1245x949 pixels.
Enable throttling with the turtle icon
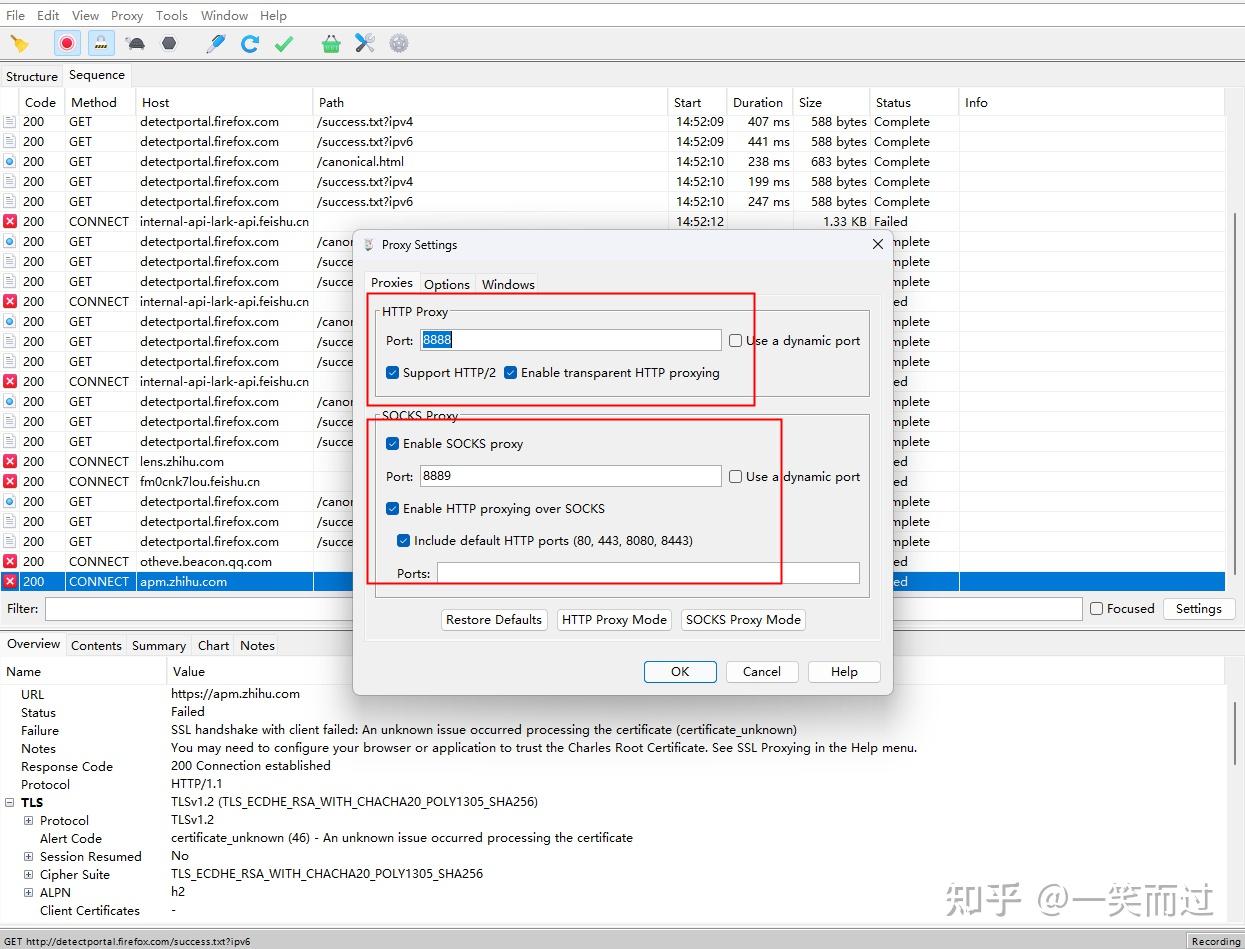[136, 44]
